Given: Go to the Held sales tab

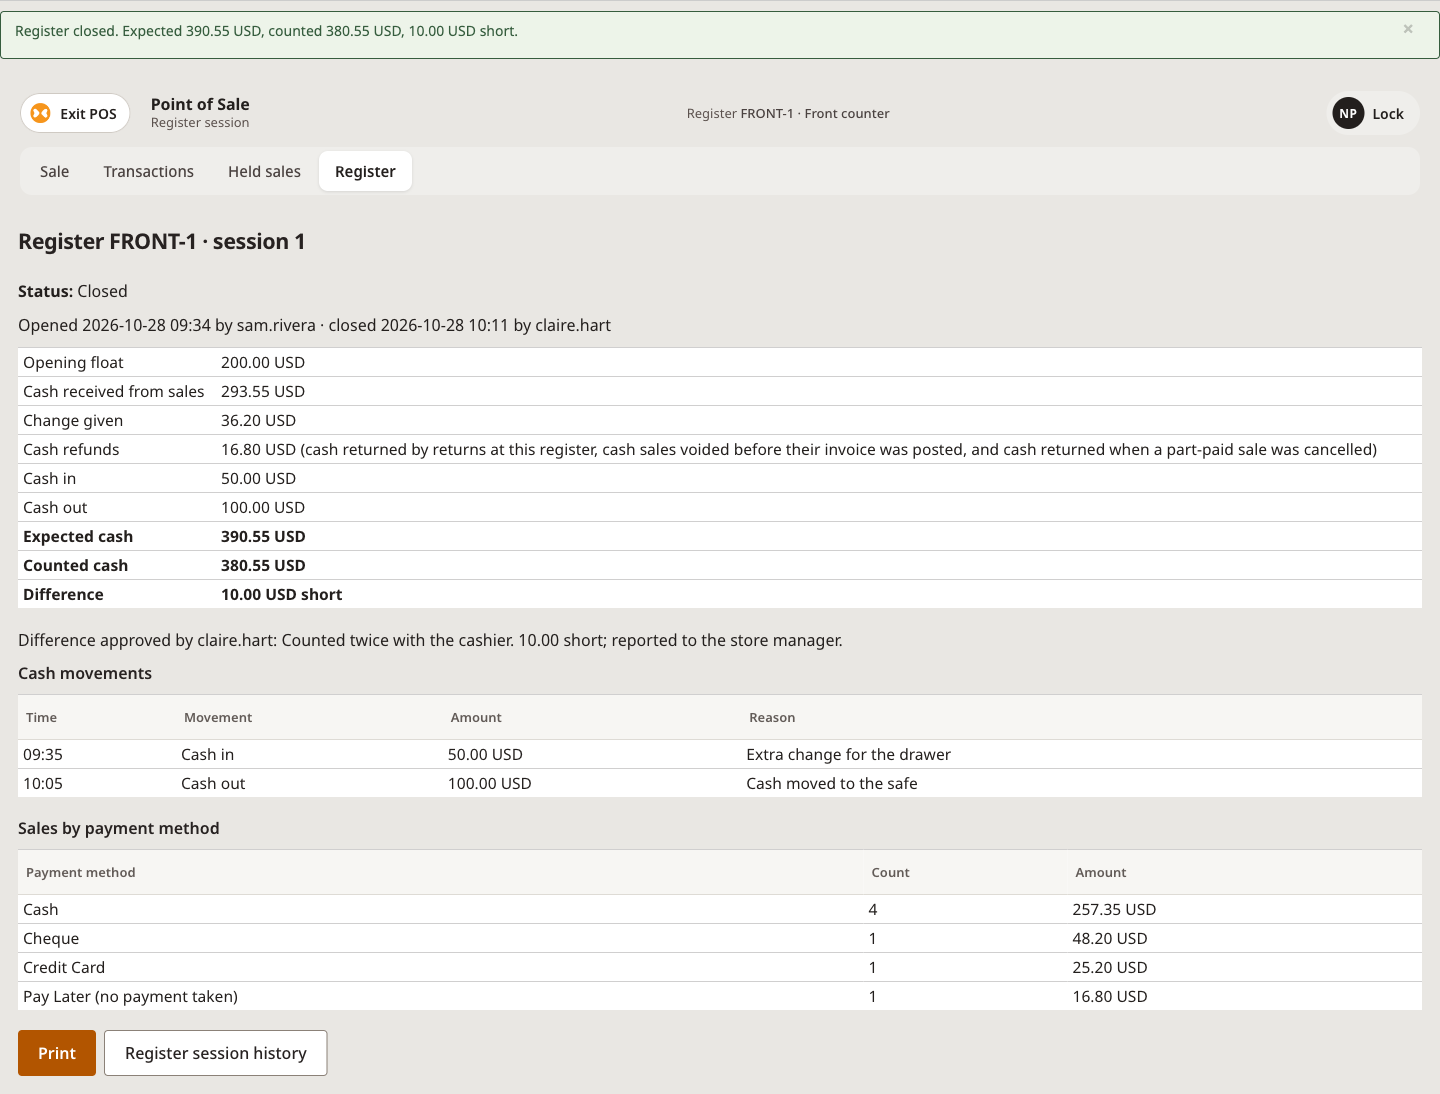Looking at the screenshot, I should pyautogui.click(x=264, y=171).
